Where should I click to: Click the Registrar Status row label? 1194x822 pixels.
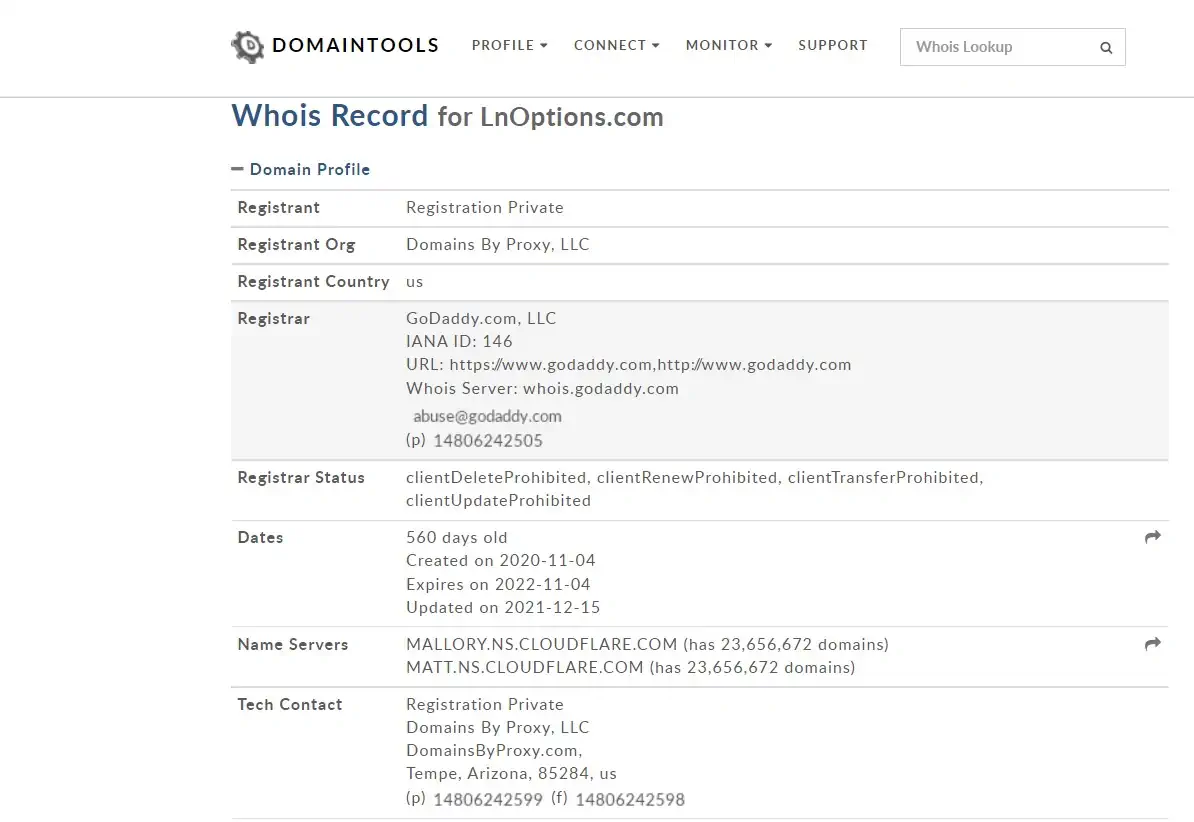pos(301,478)
